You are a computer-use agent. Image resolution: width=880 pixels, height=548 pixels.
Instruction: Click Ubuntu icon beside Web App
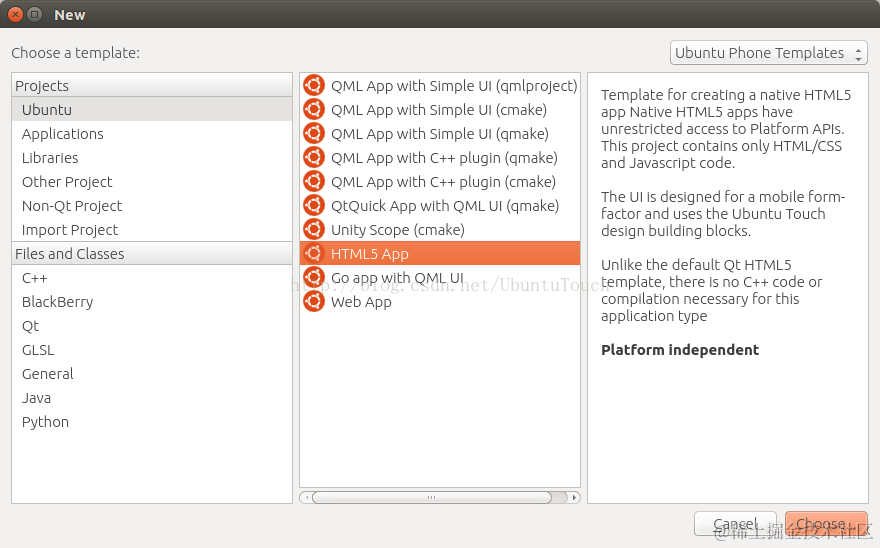coord(314,302)
